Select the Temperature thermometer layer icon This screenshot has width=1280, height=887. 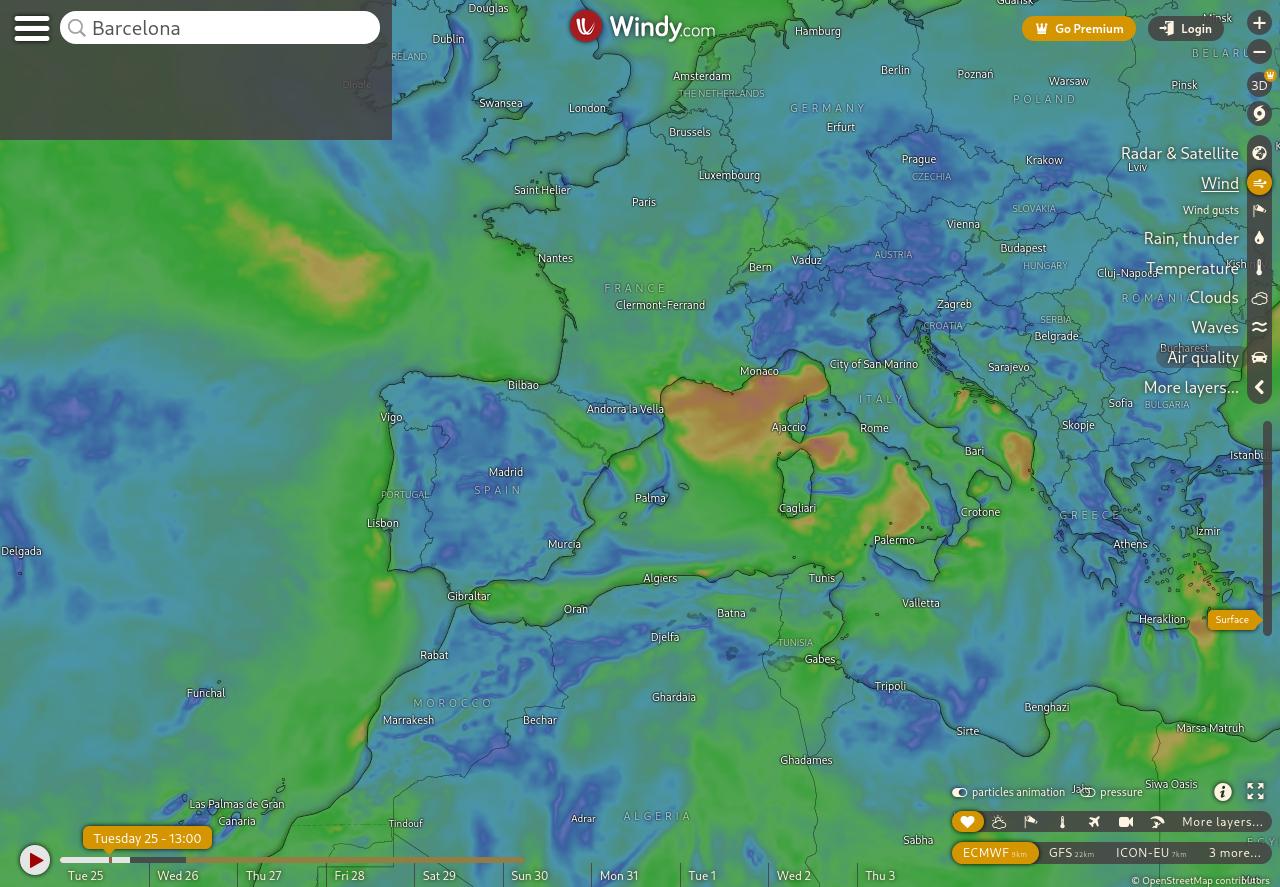point(1259,268)
